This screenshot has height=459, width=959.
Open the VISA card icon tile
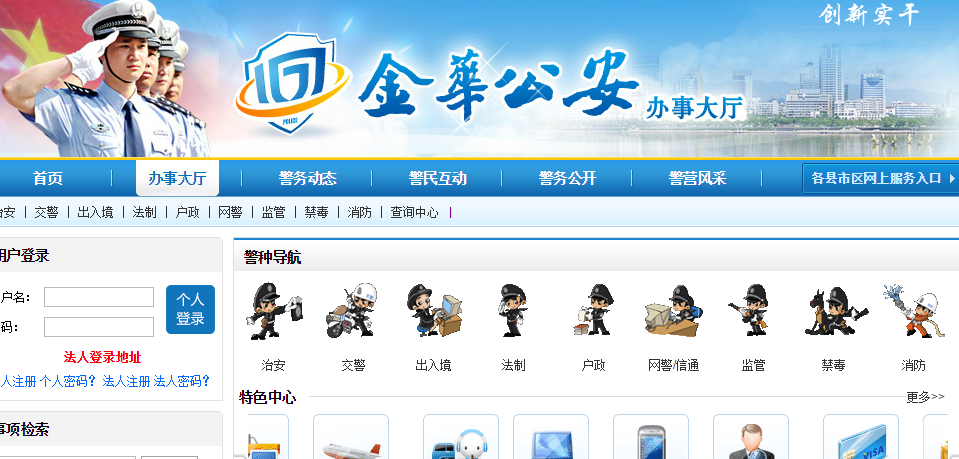(x=861, y=437)
